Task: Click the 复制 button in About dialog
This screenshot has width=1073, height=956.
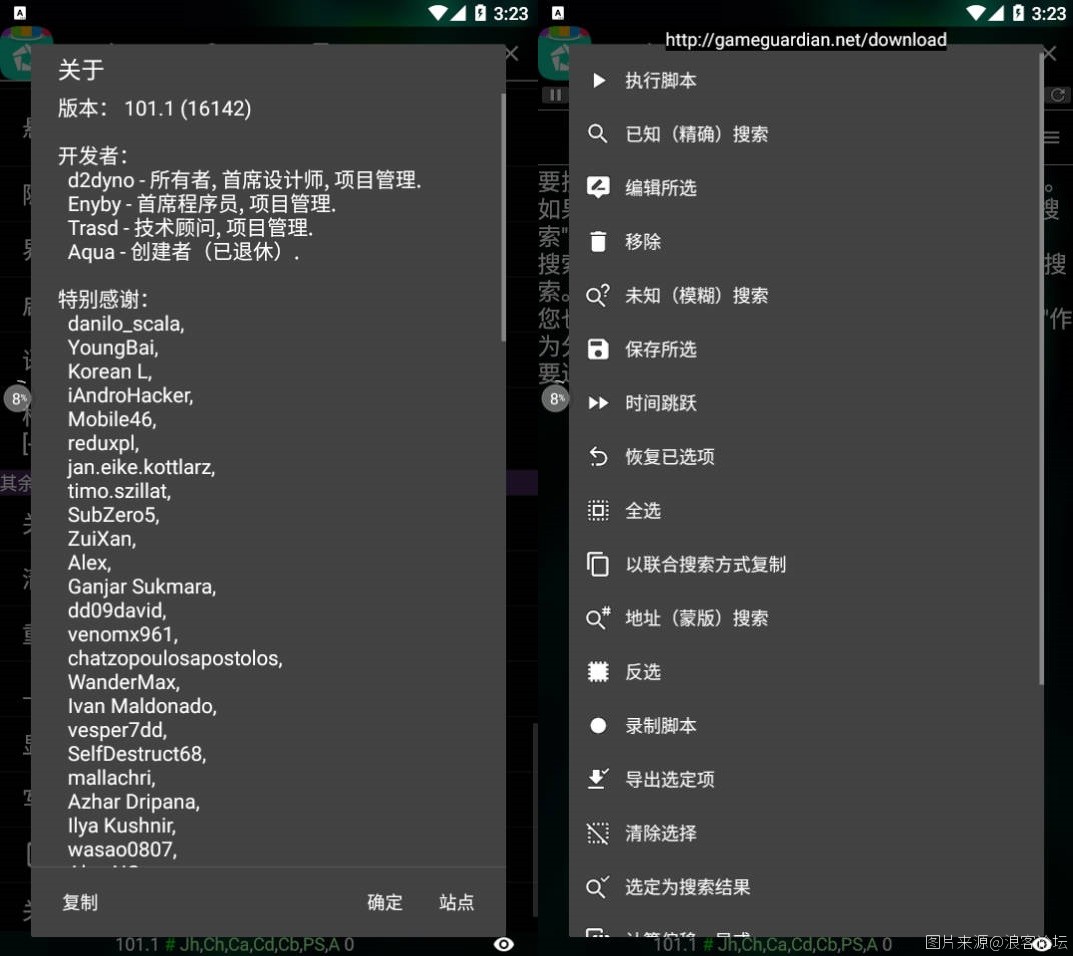Action: (x=80, y=902)
